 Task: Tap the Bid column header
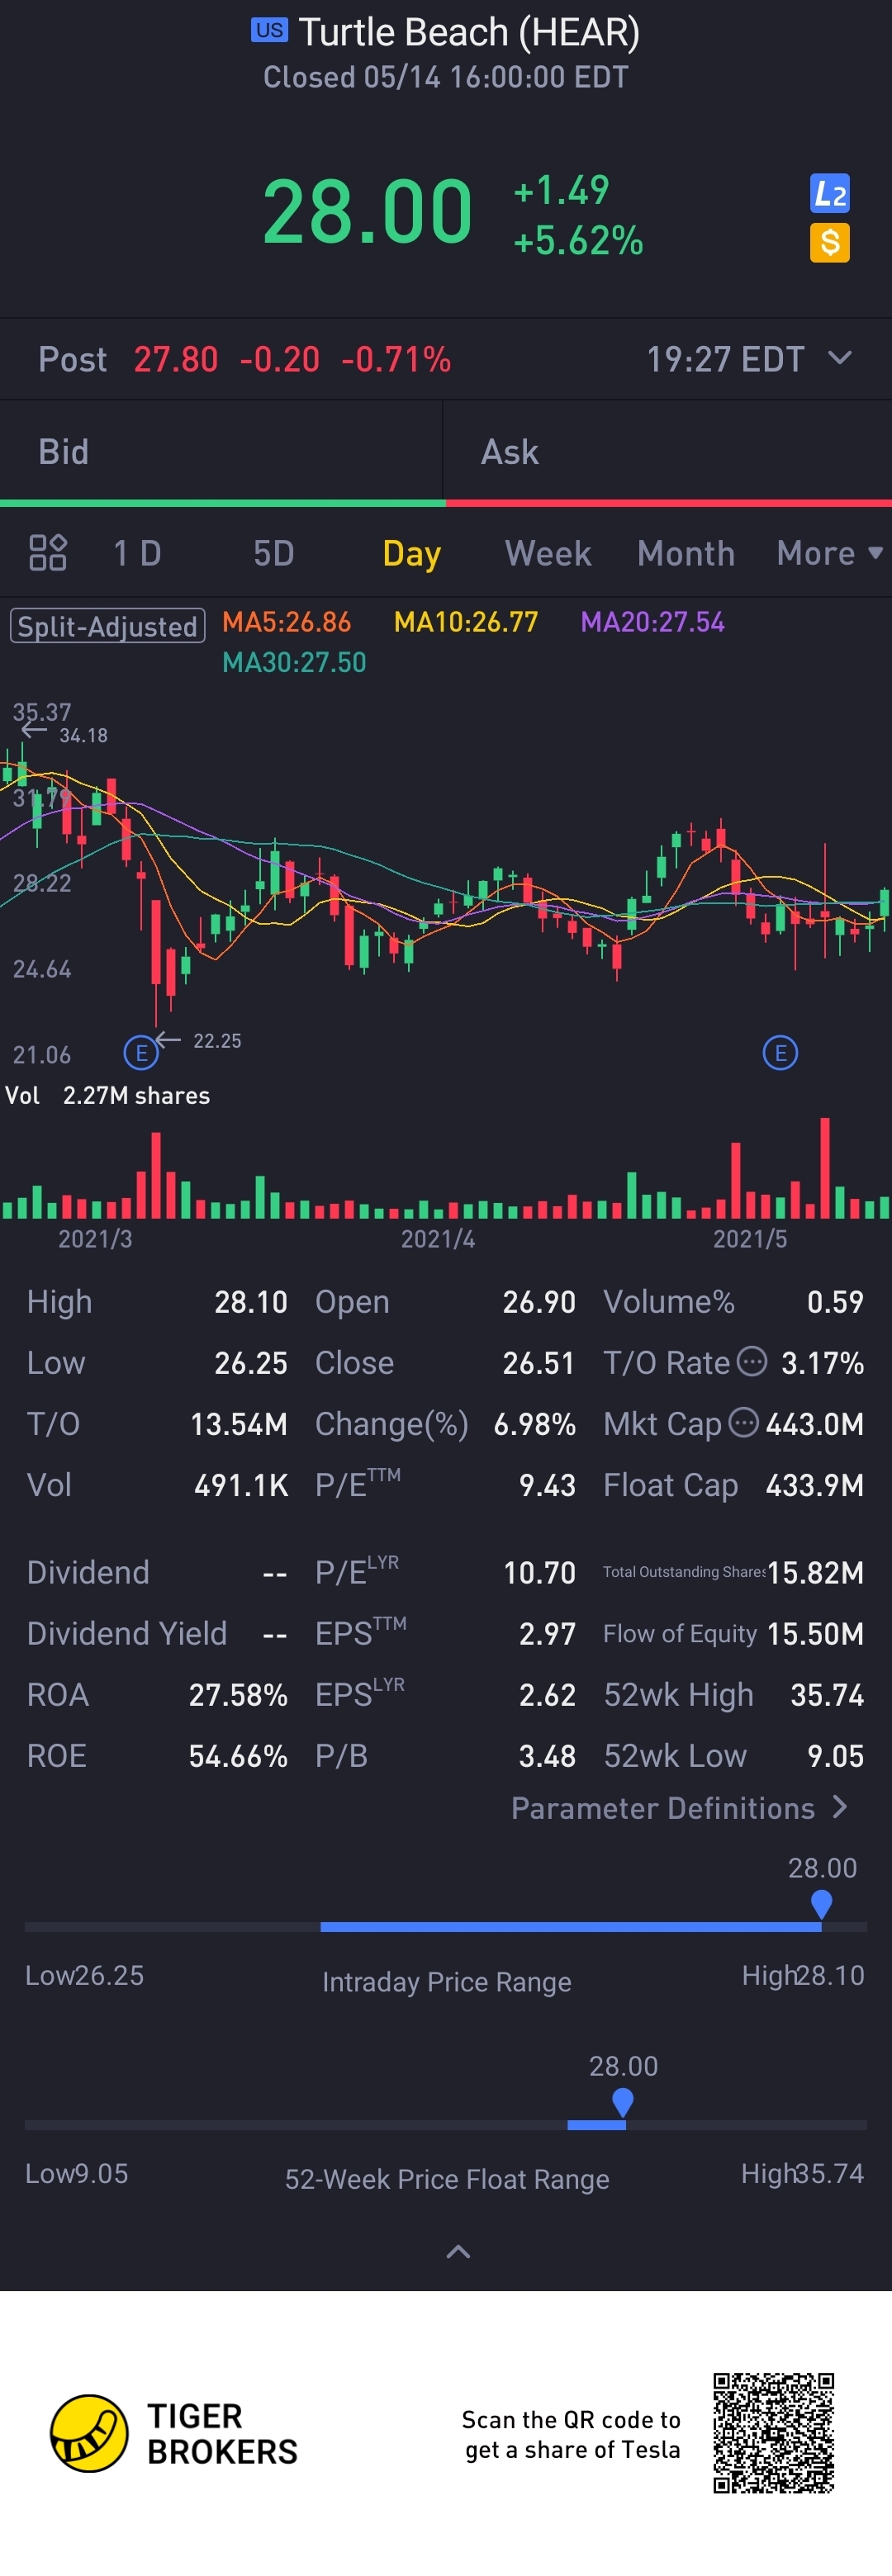(x=63, y=452)
